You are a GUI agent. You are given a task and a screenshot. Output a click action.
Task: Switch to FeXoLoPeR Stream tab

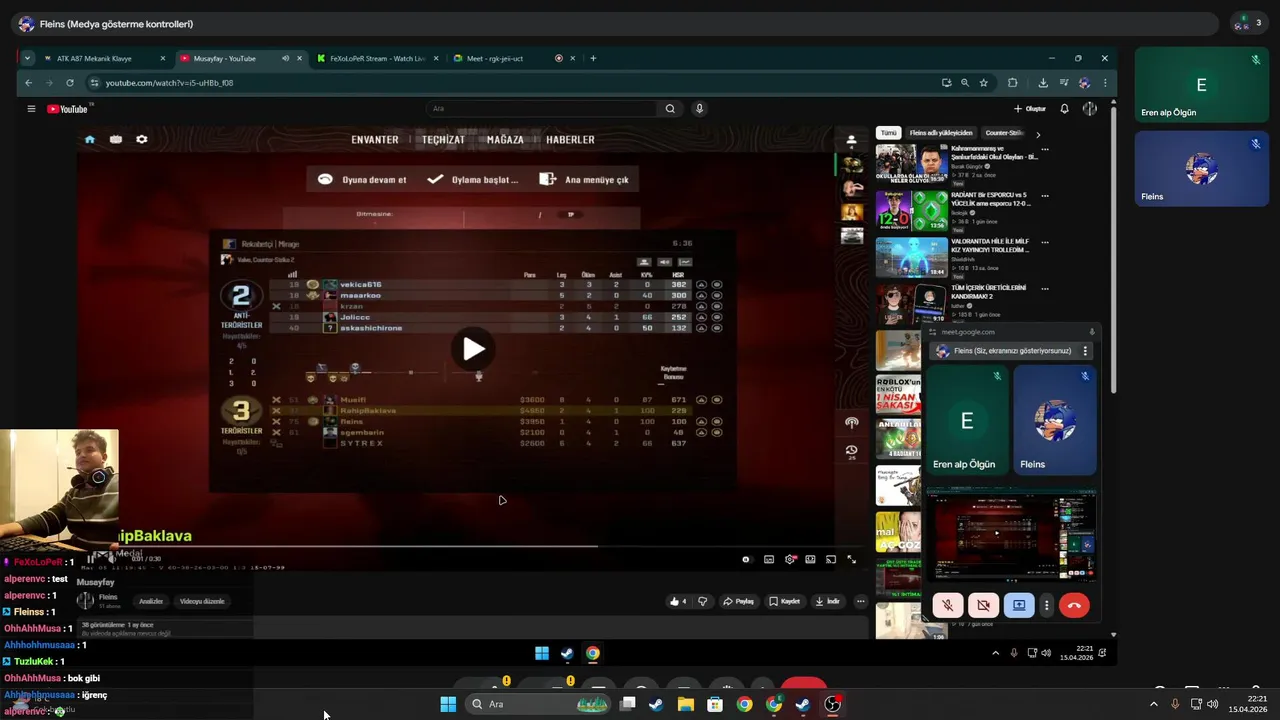point(377,58)
